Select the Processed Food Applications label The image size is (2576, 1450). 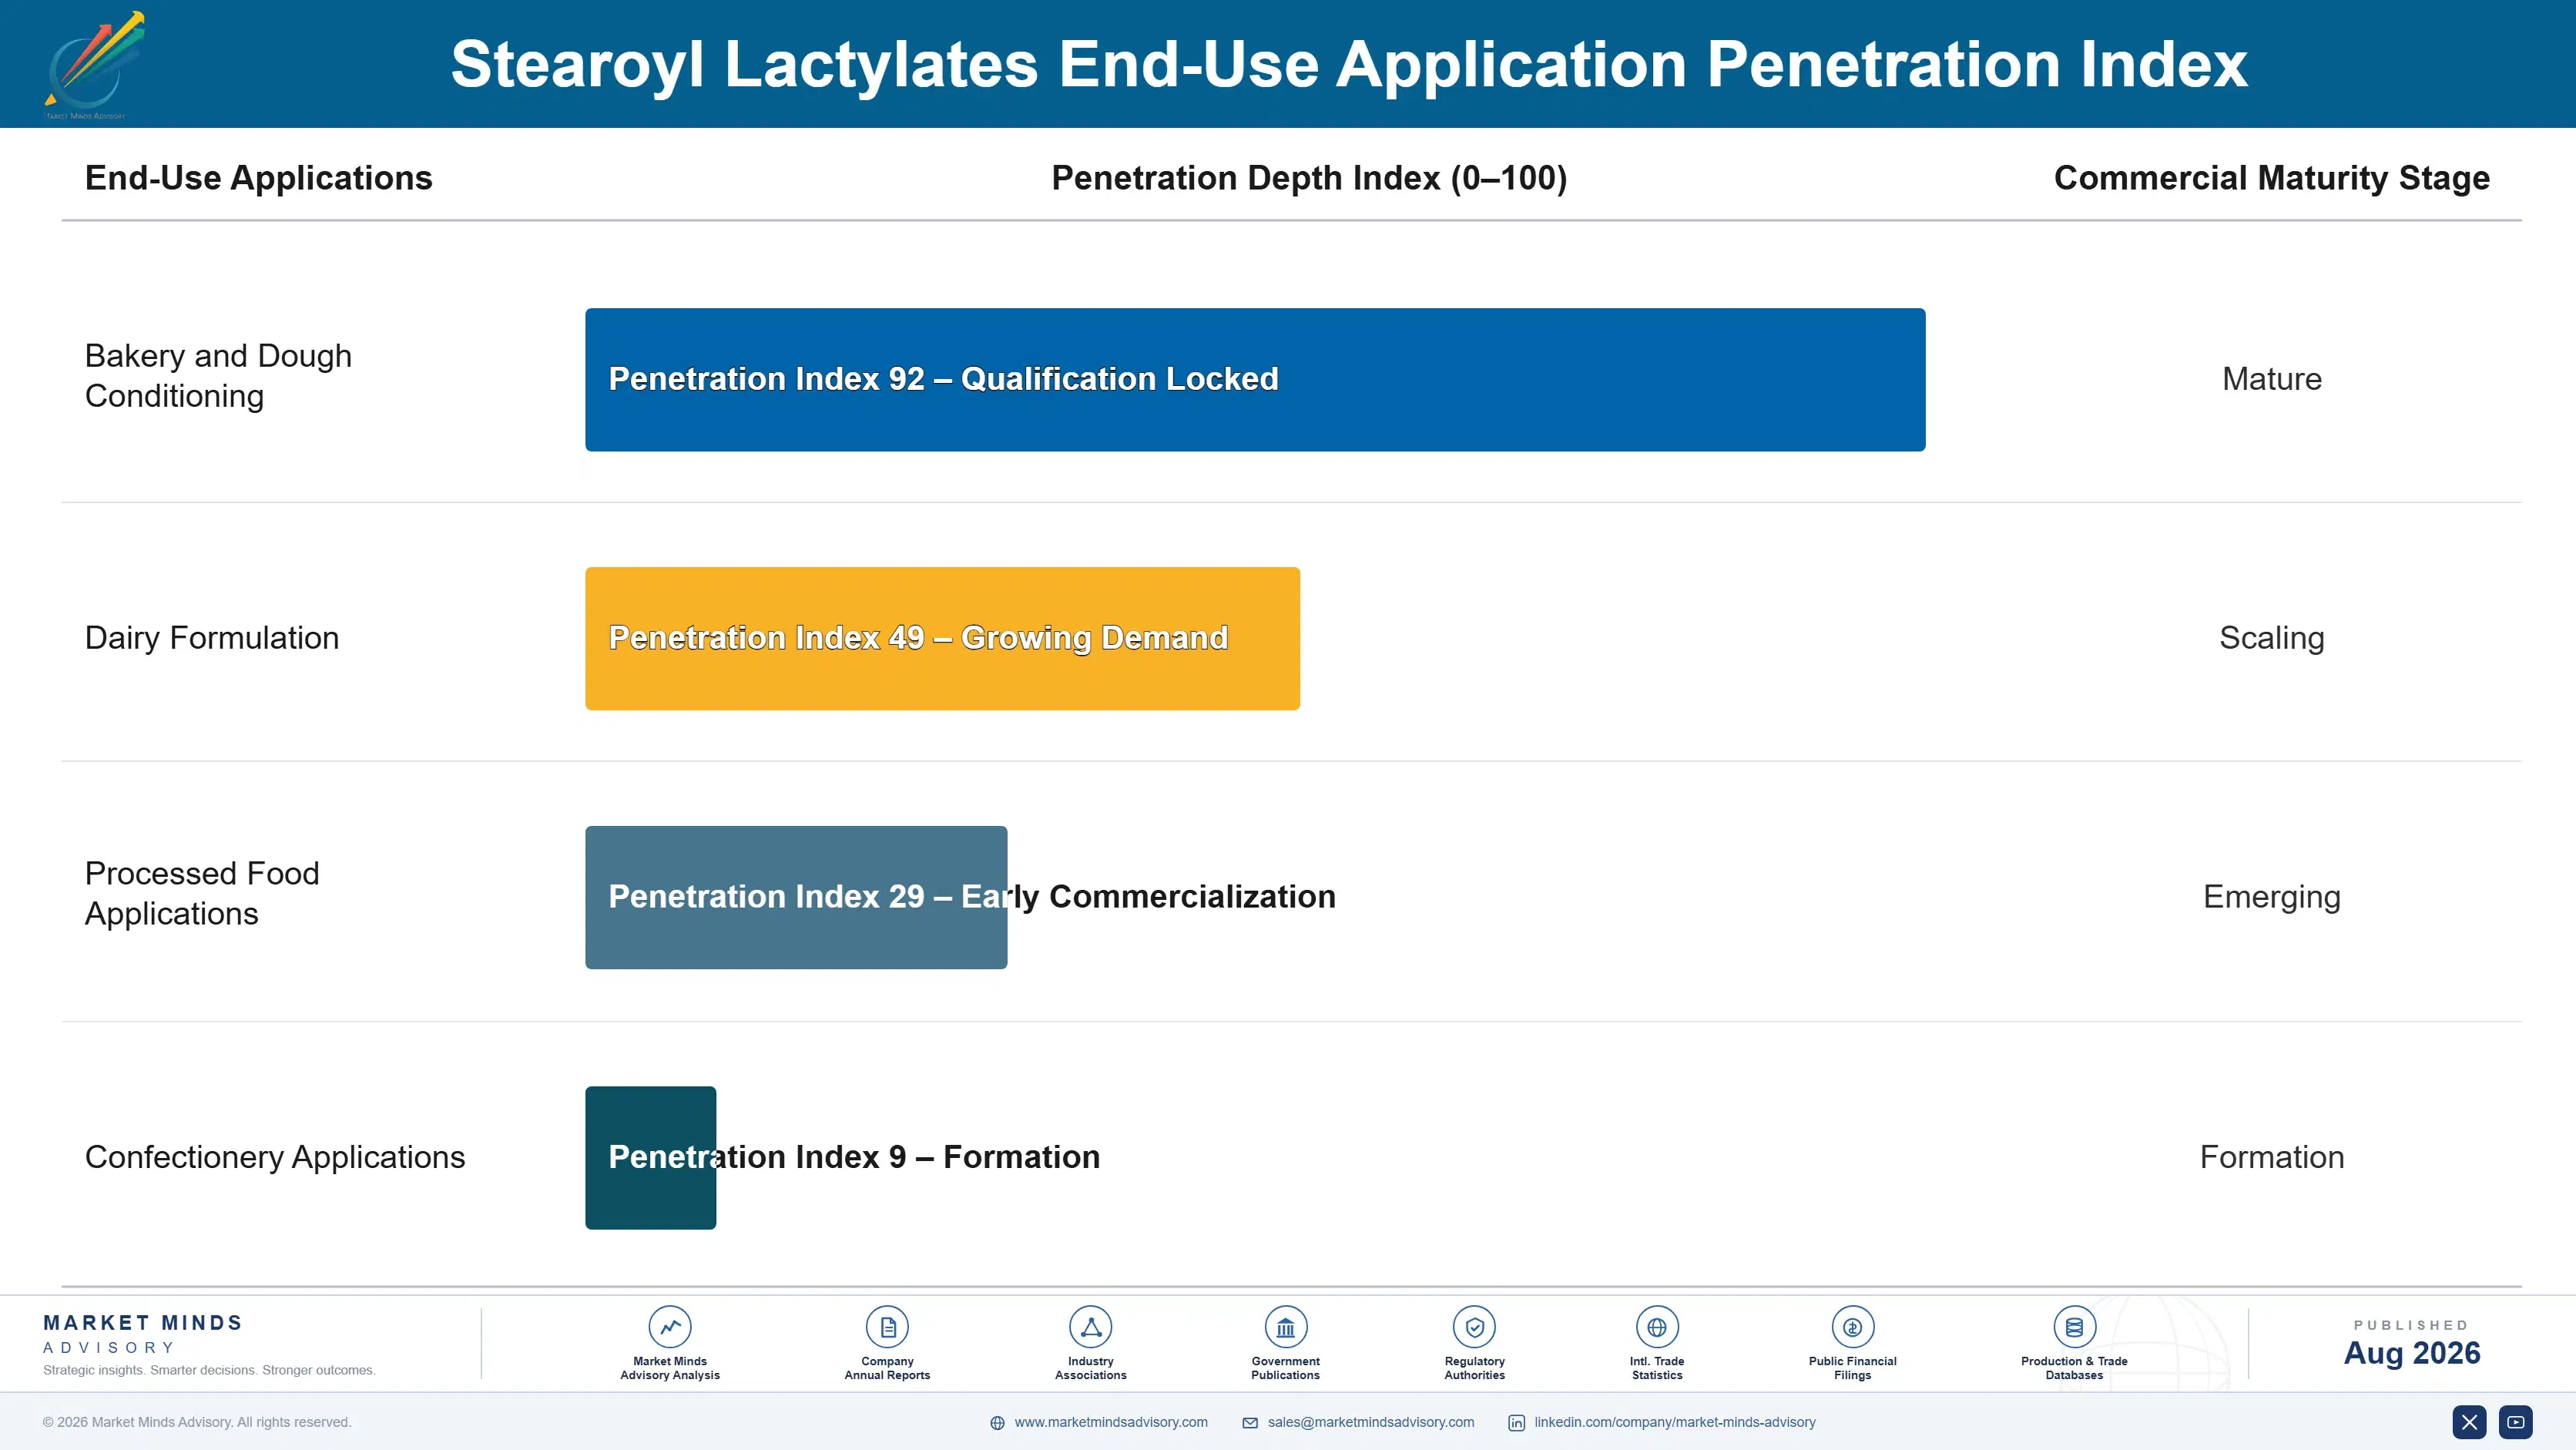(202, 893)
